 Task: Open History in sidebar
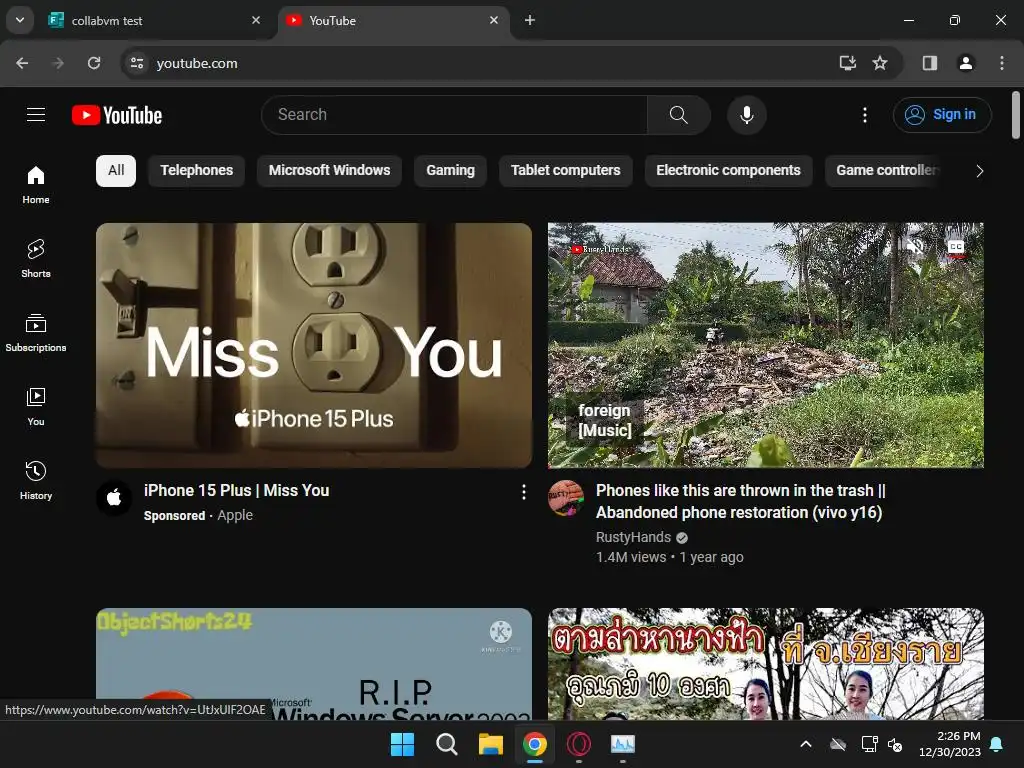(x=36, y=481)
